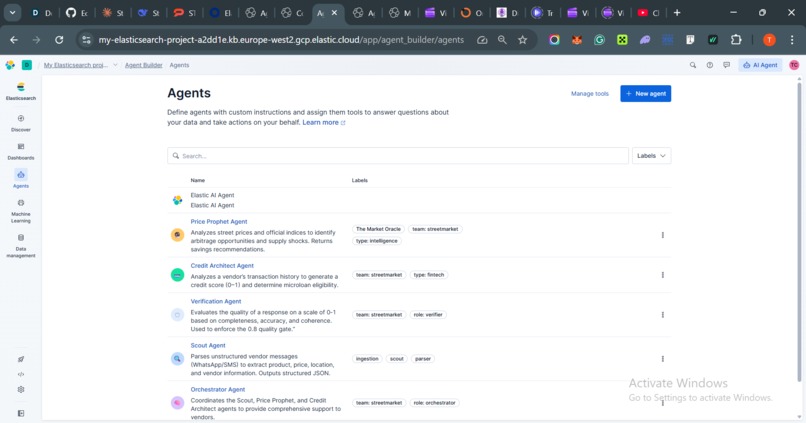Click the agents Search field

click(x=398, y=156)
